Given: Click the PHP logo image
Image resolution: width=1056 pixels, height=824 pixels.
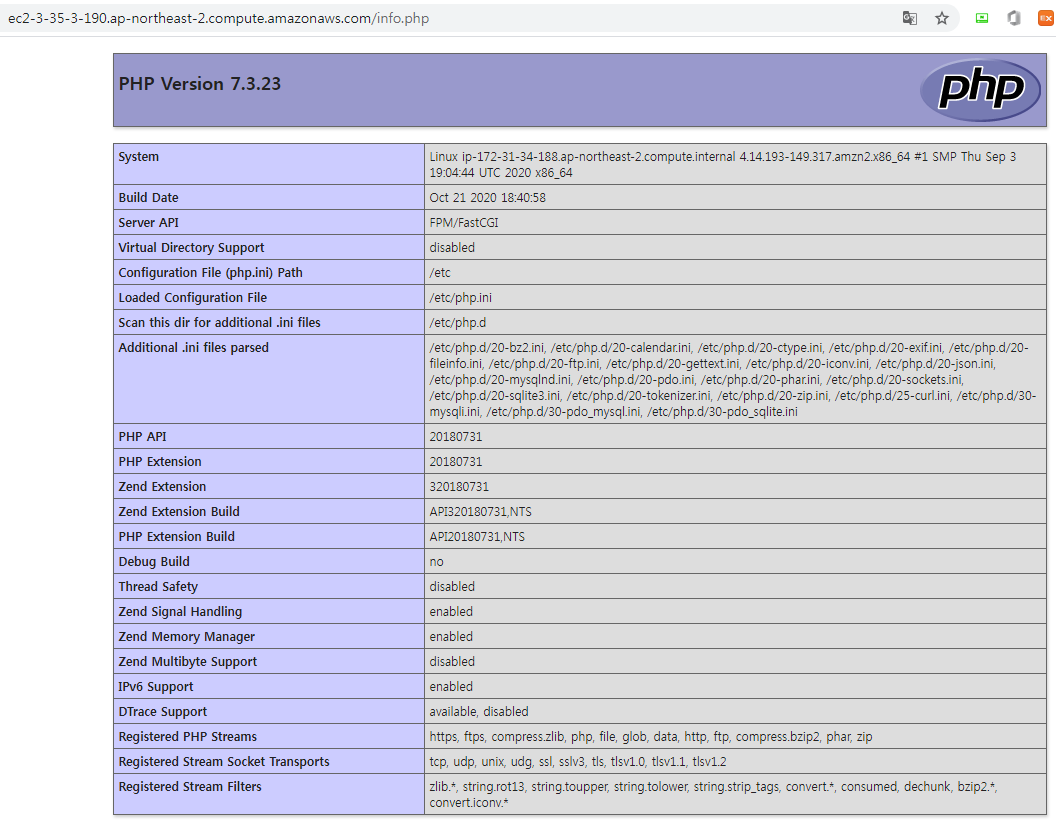Looking at the screenshot, I should (981, 90).
